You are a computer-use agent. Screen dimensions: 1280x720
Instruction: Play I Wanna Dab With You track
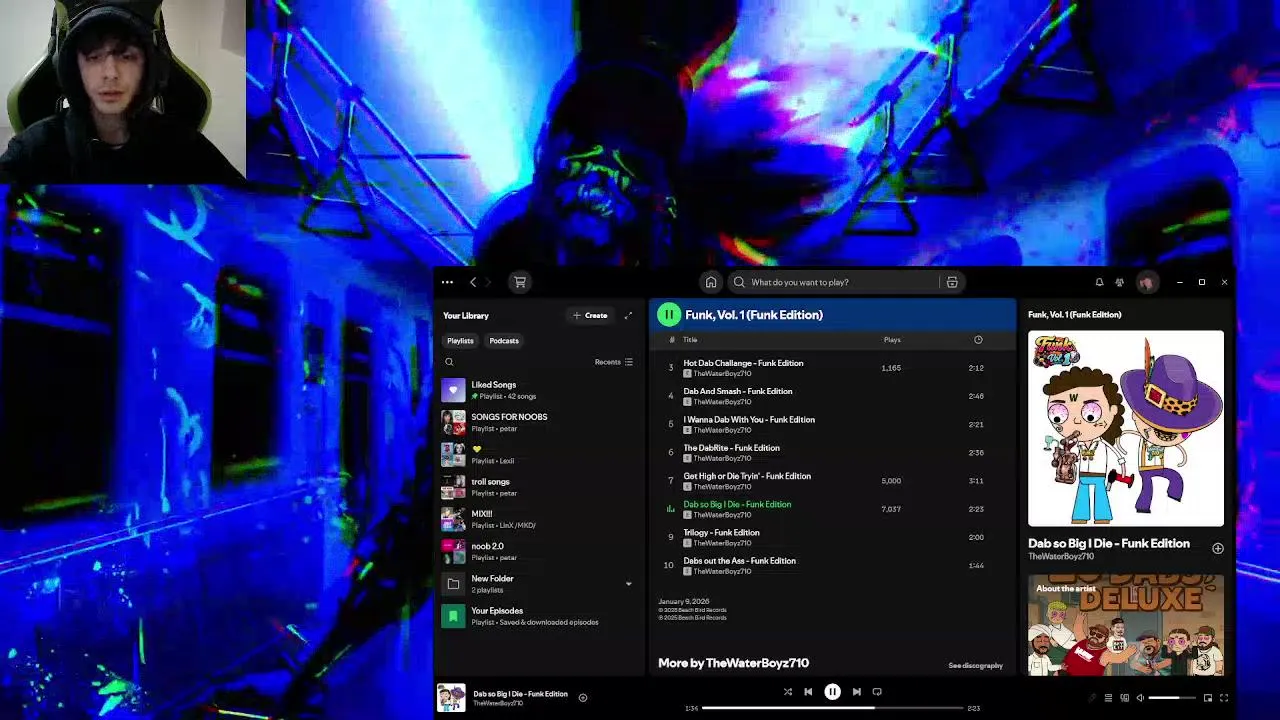832,424
